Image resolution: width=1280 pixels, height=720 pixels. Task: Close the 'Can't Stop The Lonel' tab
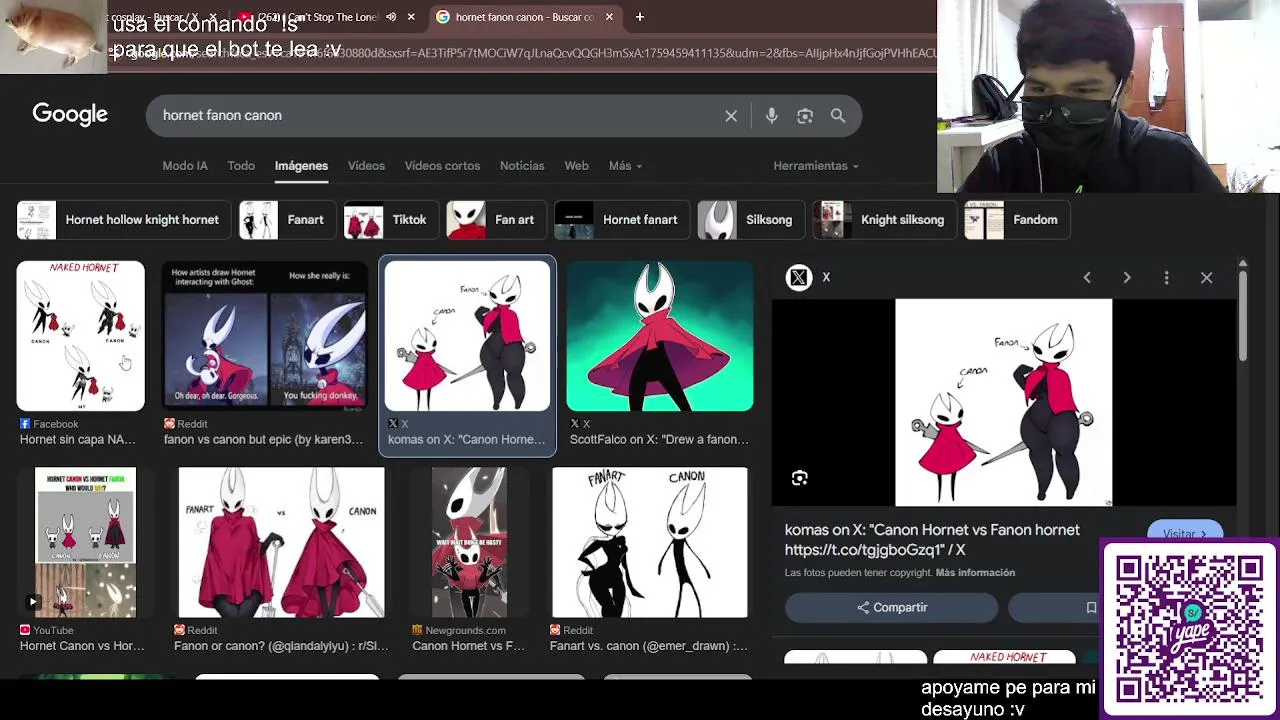[x=411, y=17]
